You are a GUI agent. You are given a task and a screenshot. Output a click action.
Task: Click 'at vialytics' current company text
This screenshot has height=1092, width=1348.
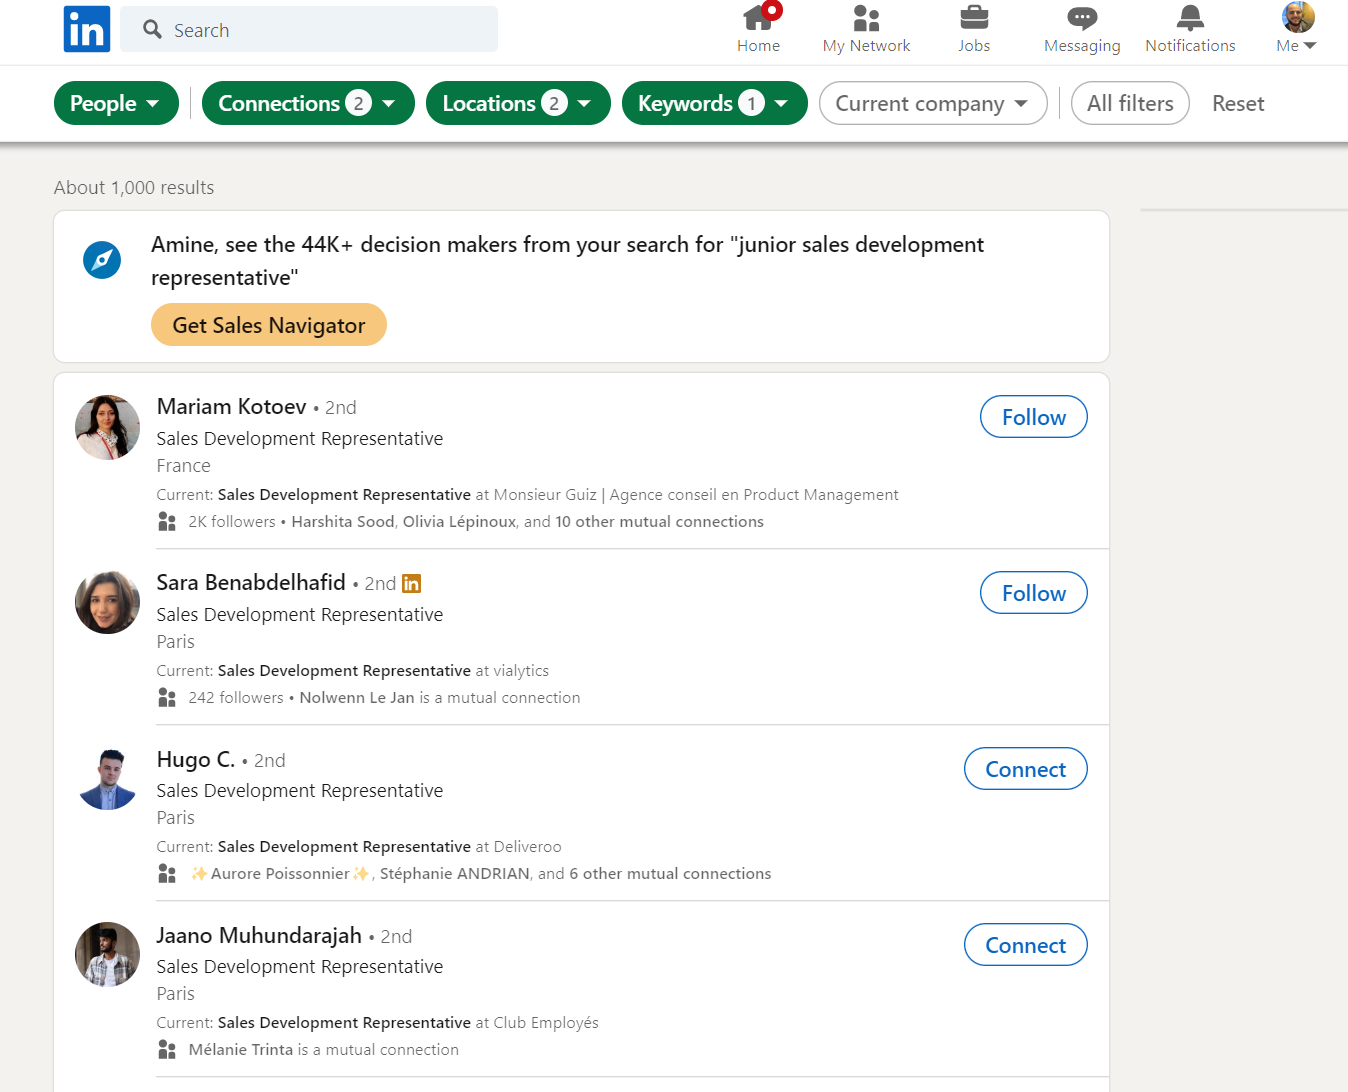[512, 671]
